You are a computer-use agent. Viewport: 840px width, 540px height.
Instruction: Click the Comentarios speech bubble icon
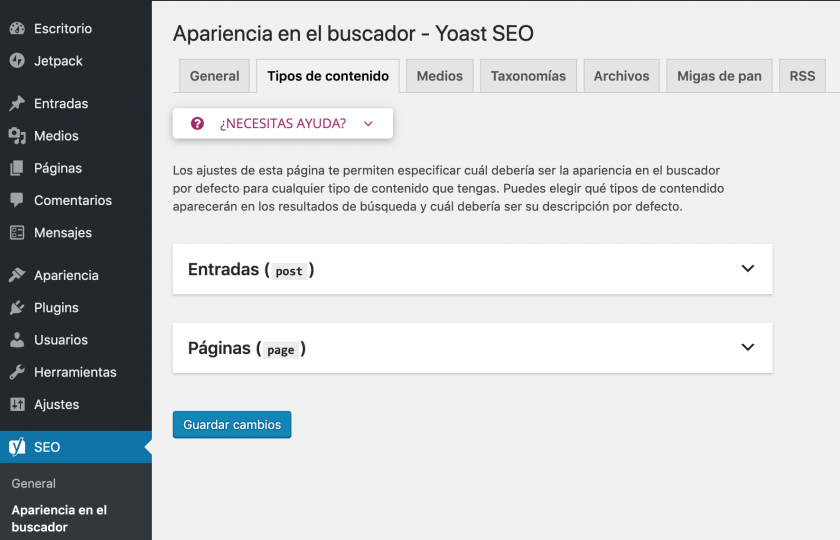tap(17, 200)
